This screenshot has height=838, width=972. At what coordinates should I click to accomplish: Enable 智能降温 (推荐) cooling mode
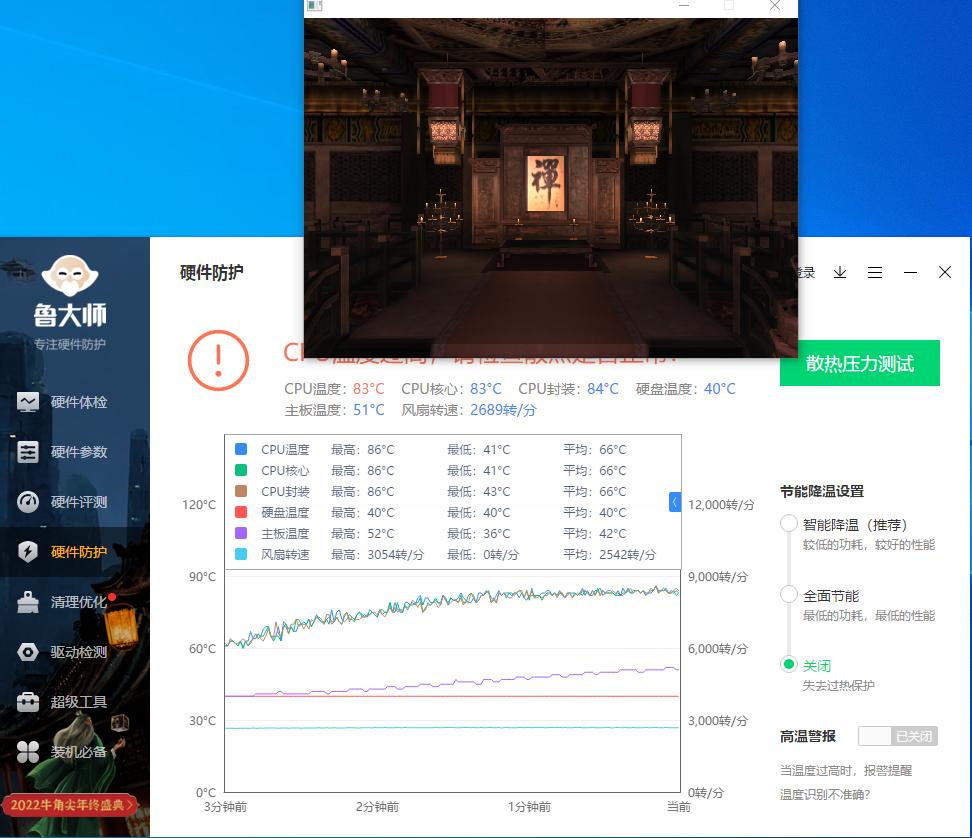click(x=790, y=524)
